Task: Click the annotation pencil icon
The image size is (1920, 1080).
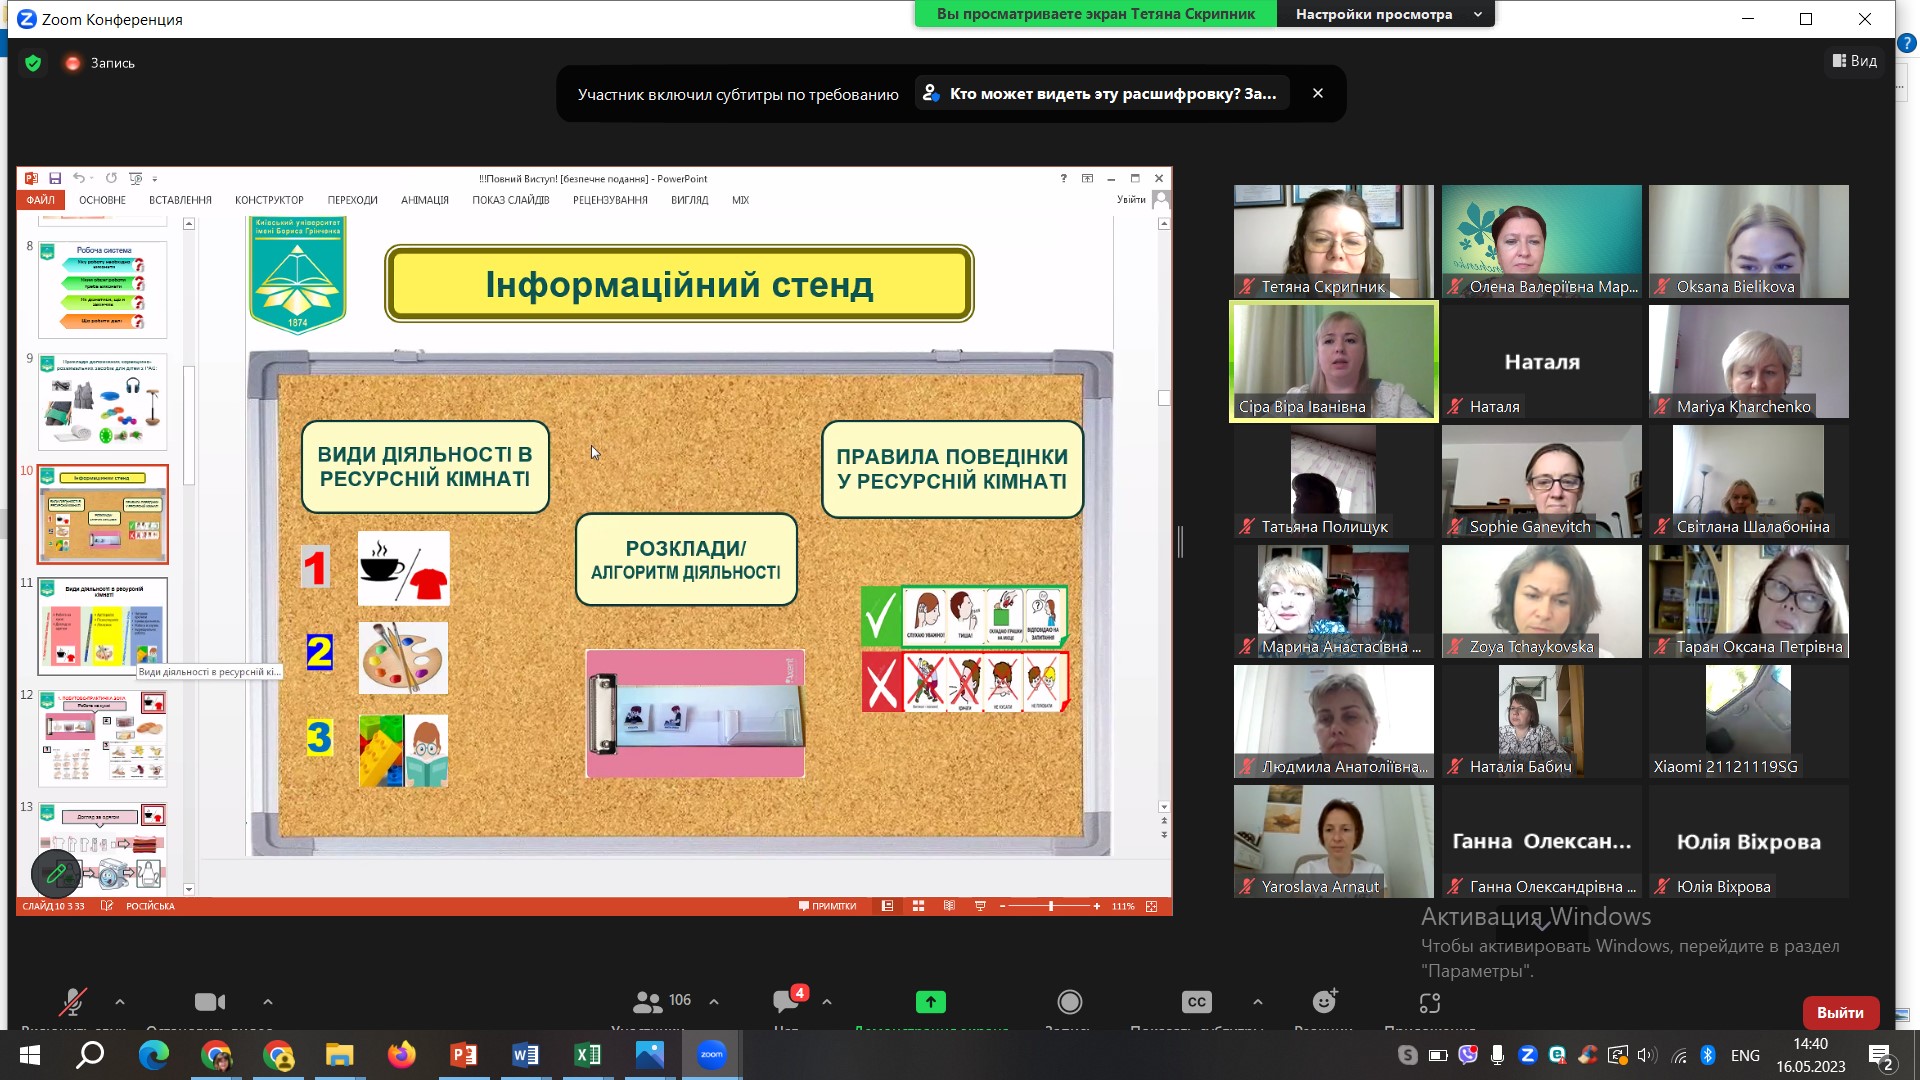Action: 56,873
